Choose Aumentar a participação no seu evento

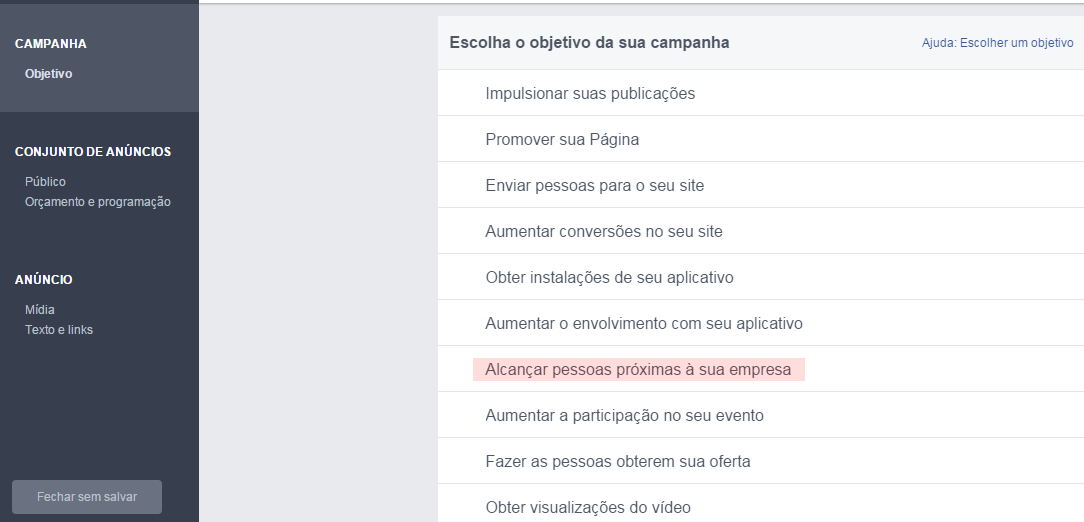pos(624,416)
